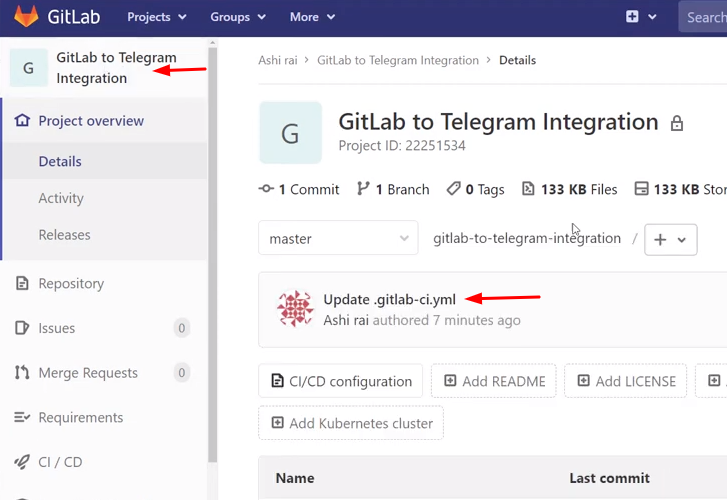The width and height of the screenshot is (727, 500).
Task: Click the tag icon beside 0 Tags
Action: [453, 188]
